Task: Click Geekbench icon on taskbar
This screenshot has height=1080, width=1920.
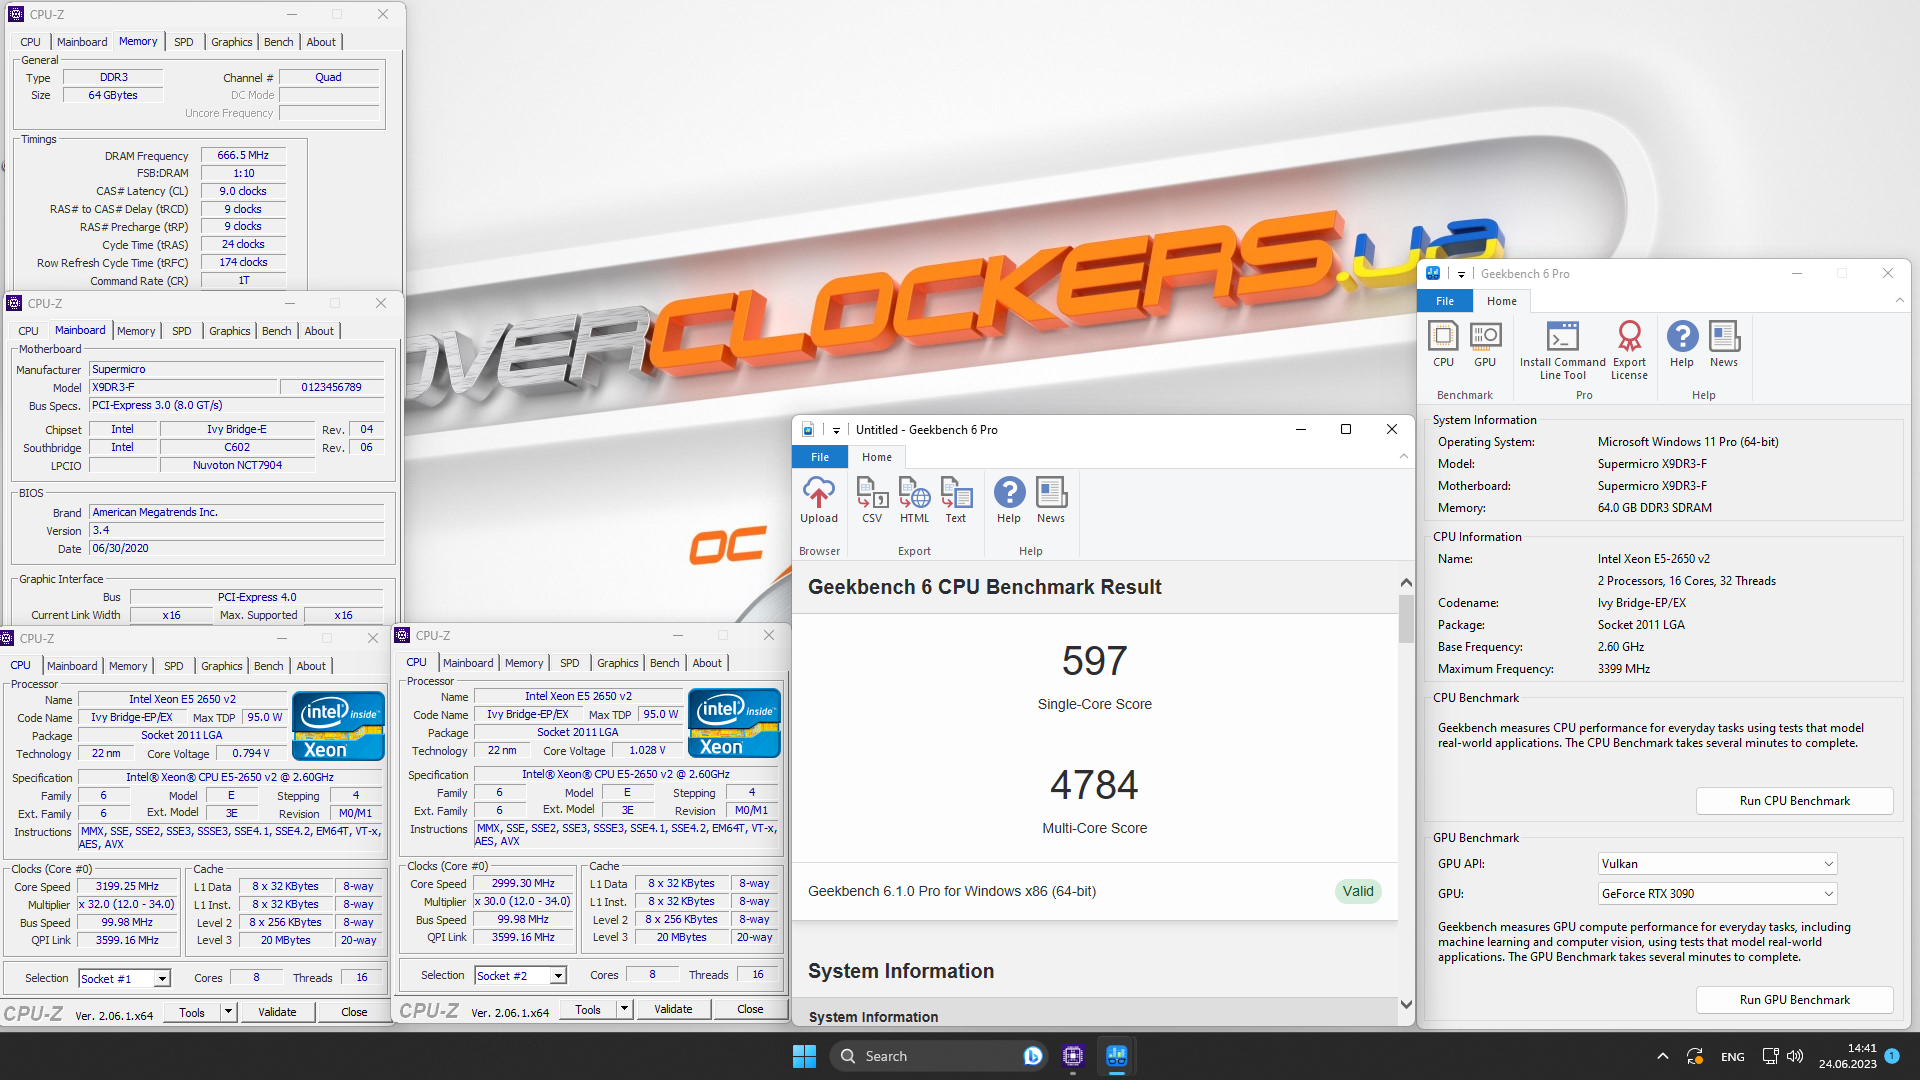Action: [x=1117, y=1056]
